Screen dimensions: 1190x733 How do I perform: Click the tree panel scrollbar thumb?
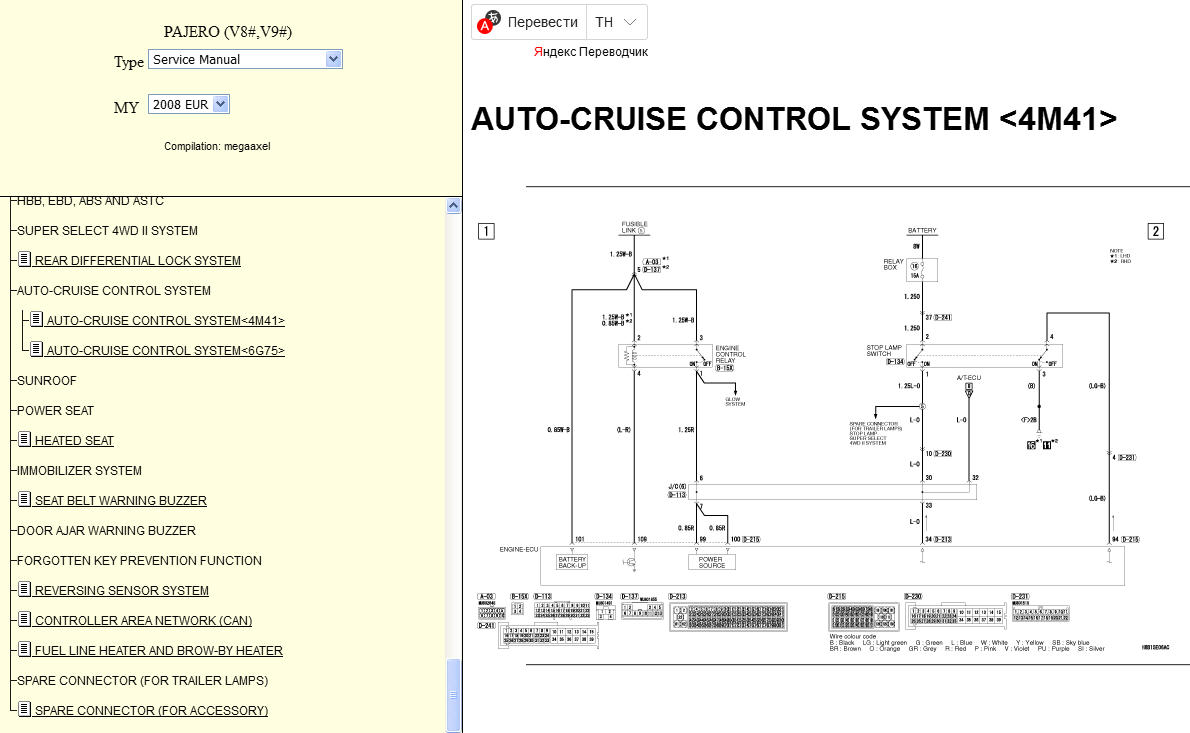453,694
